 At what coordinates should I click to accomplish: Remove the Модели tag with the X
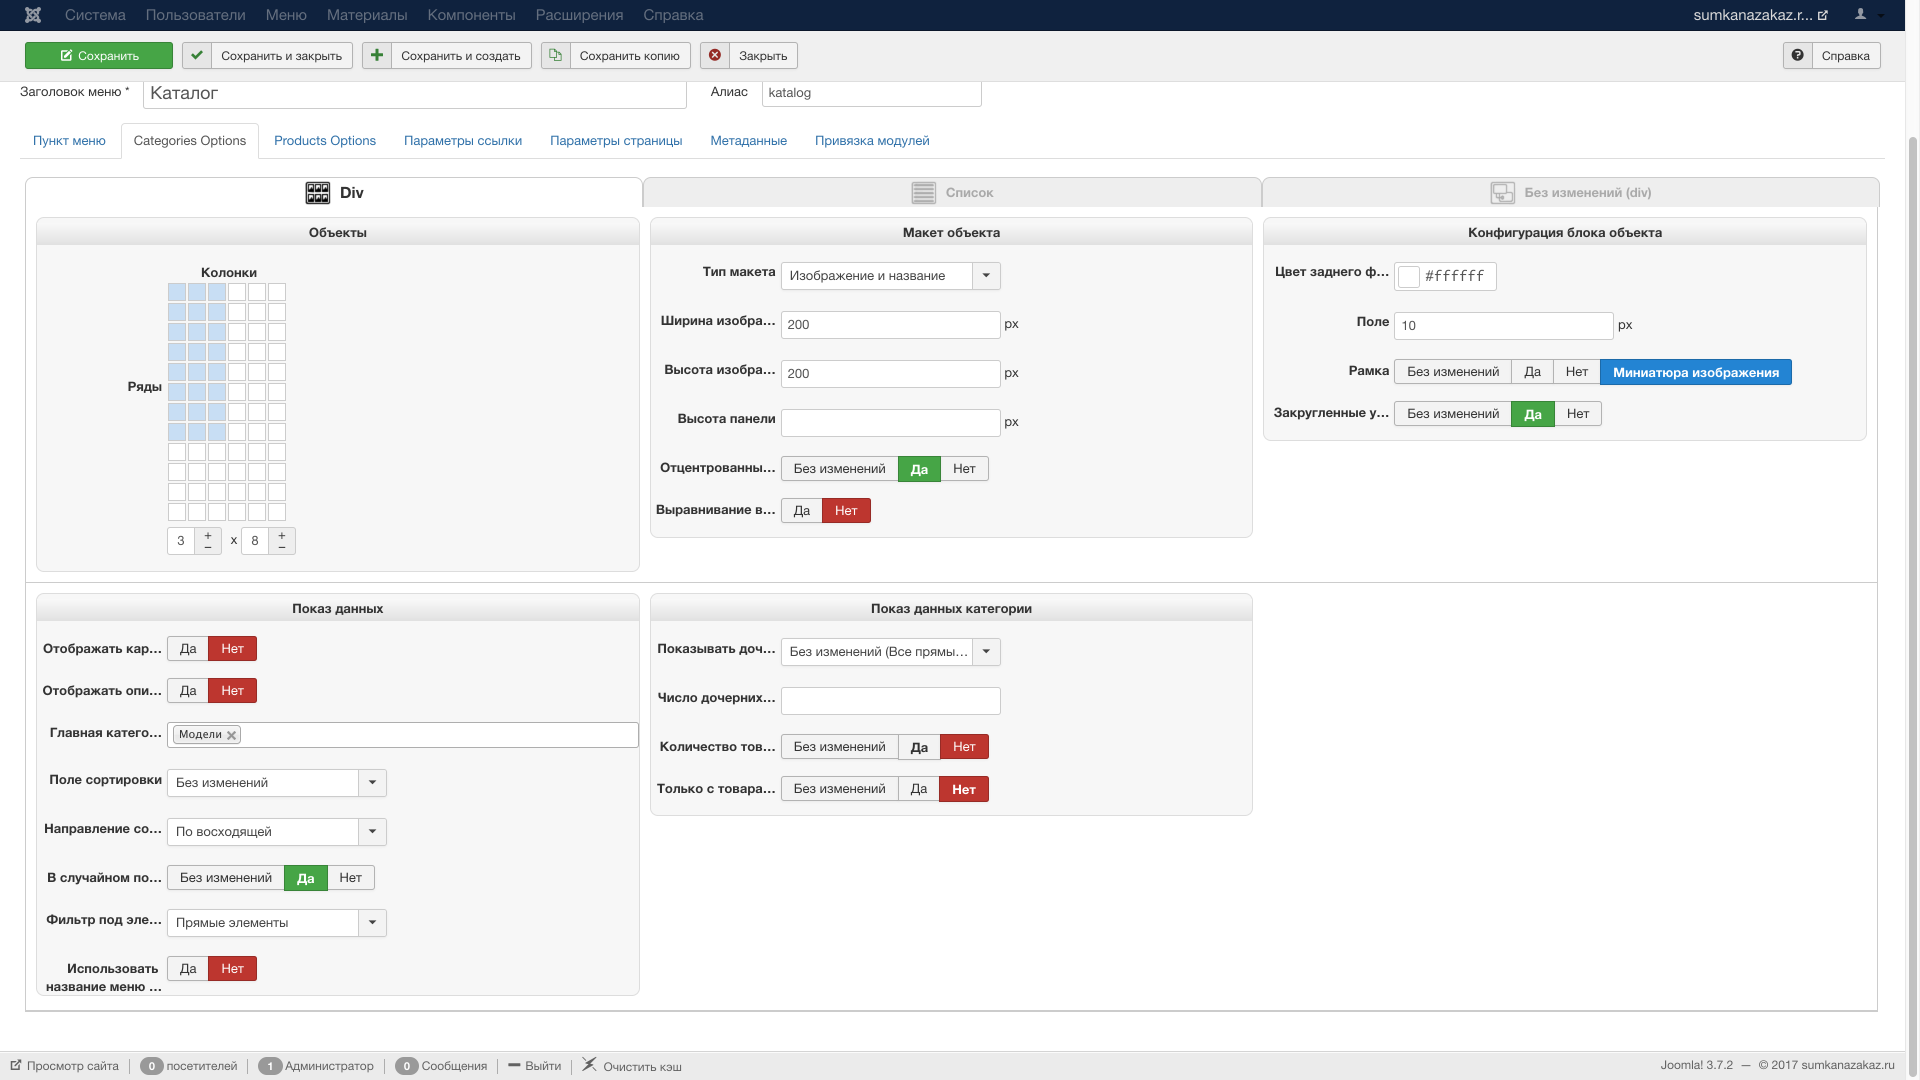[x=232, y=735]
